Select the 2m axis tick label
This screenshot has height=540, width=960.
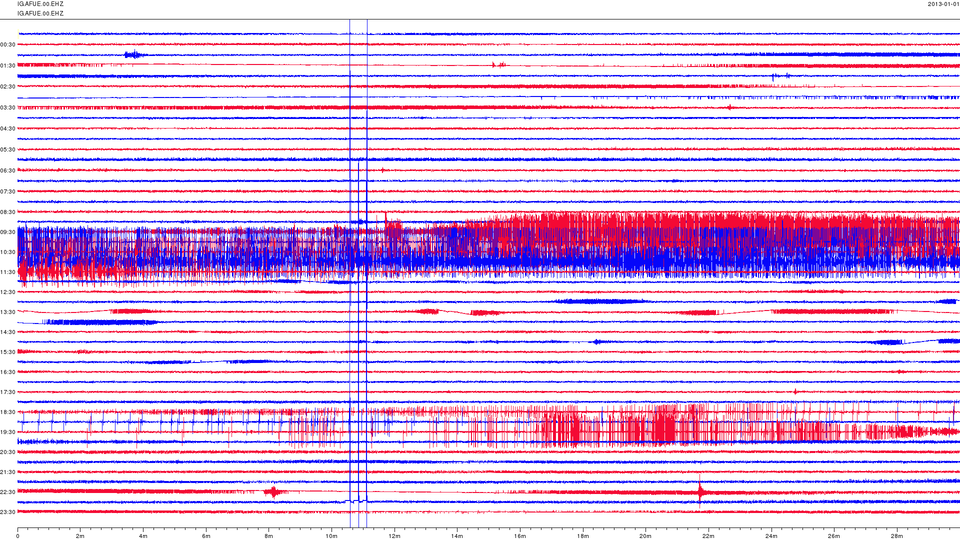click(x=80, y=536)
